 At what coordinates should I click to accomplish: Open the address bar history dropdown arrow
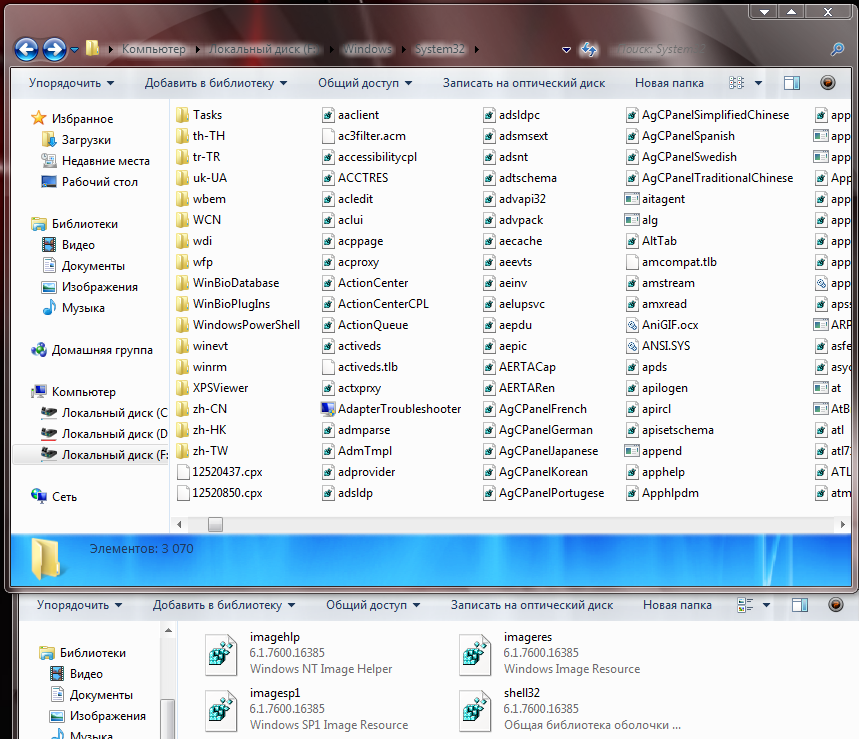click(x=566, y=50)
